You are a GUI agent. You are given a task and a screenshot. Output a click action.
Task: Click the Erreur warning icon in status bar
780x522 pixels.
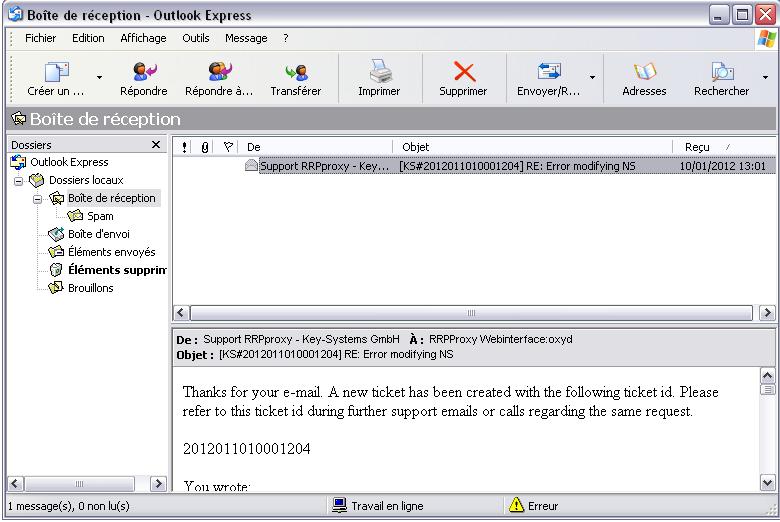[516, 505]
